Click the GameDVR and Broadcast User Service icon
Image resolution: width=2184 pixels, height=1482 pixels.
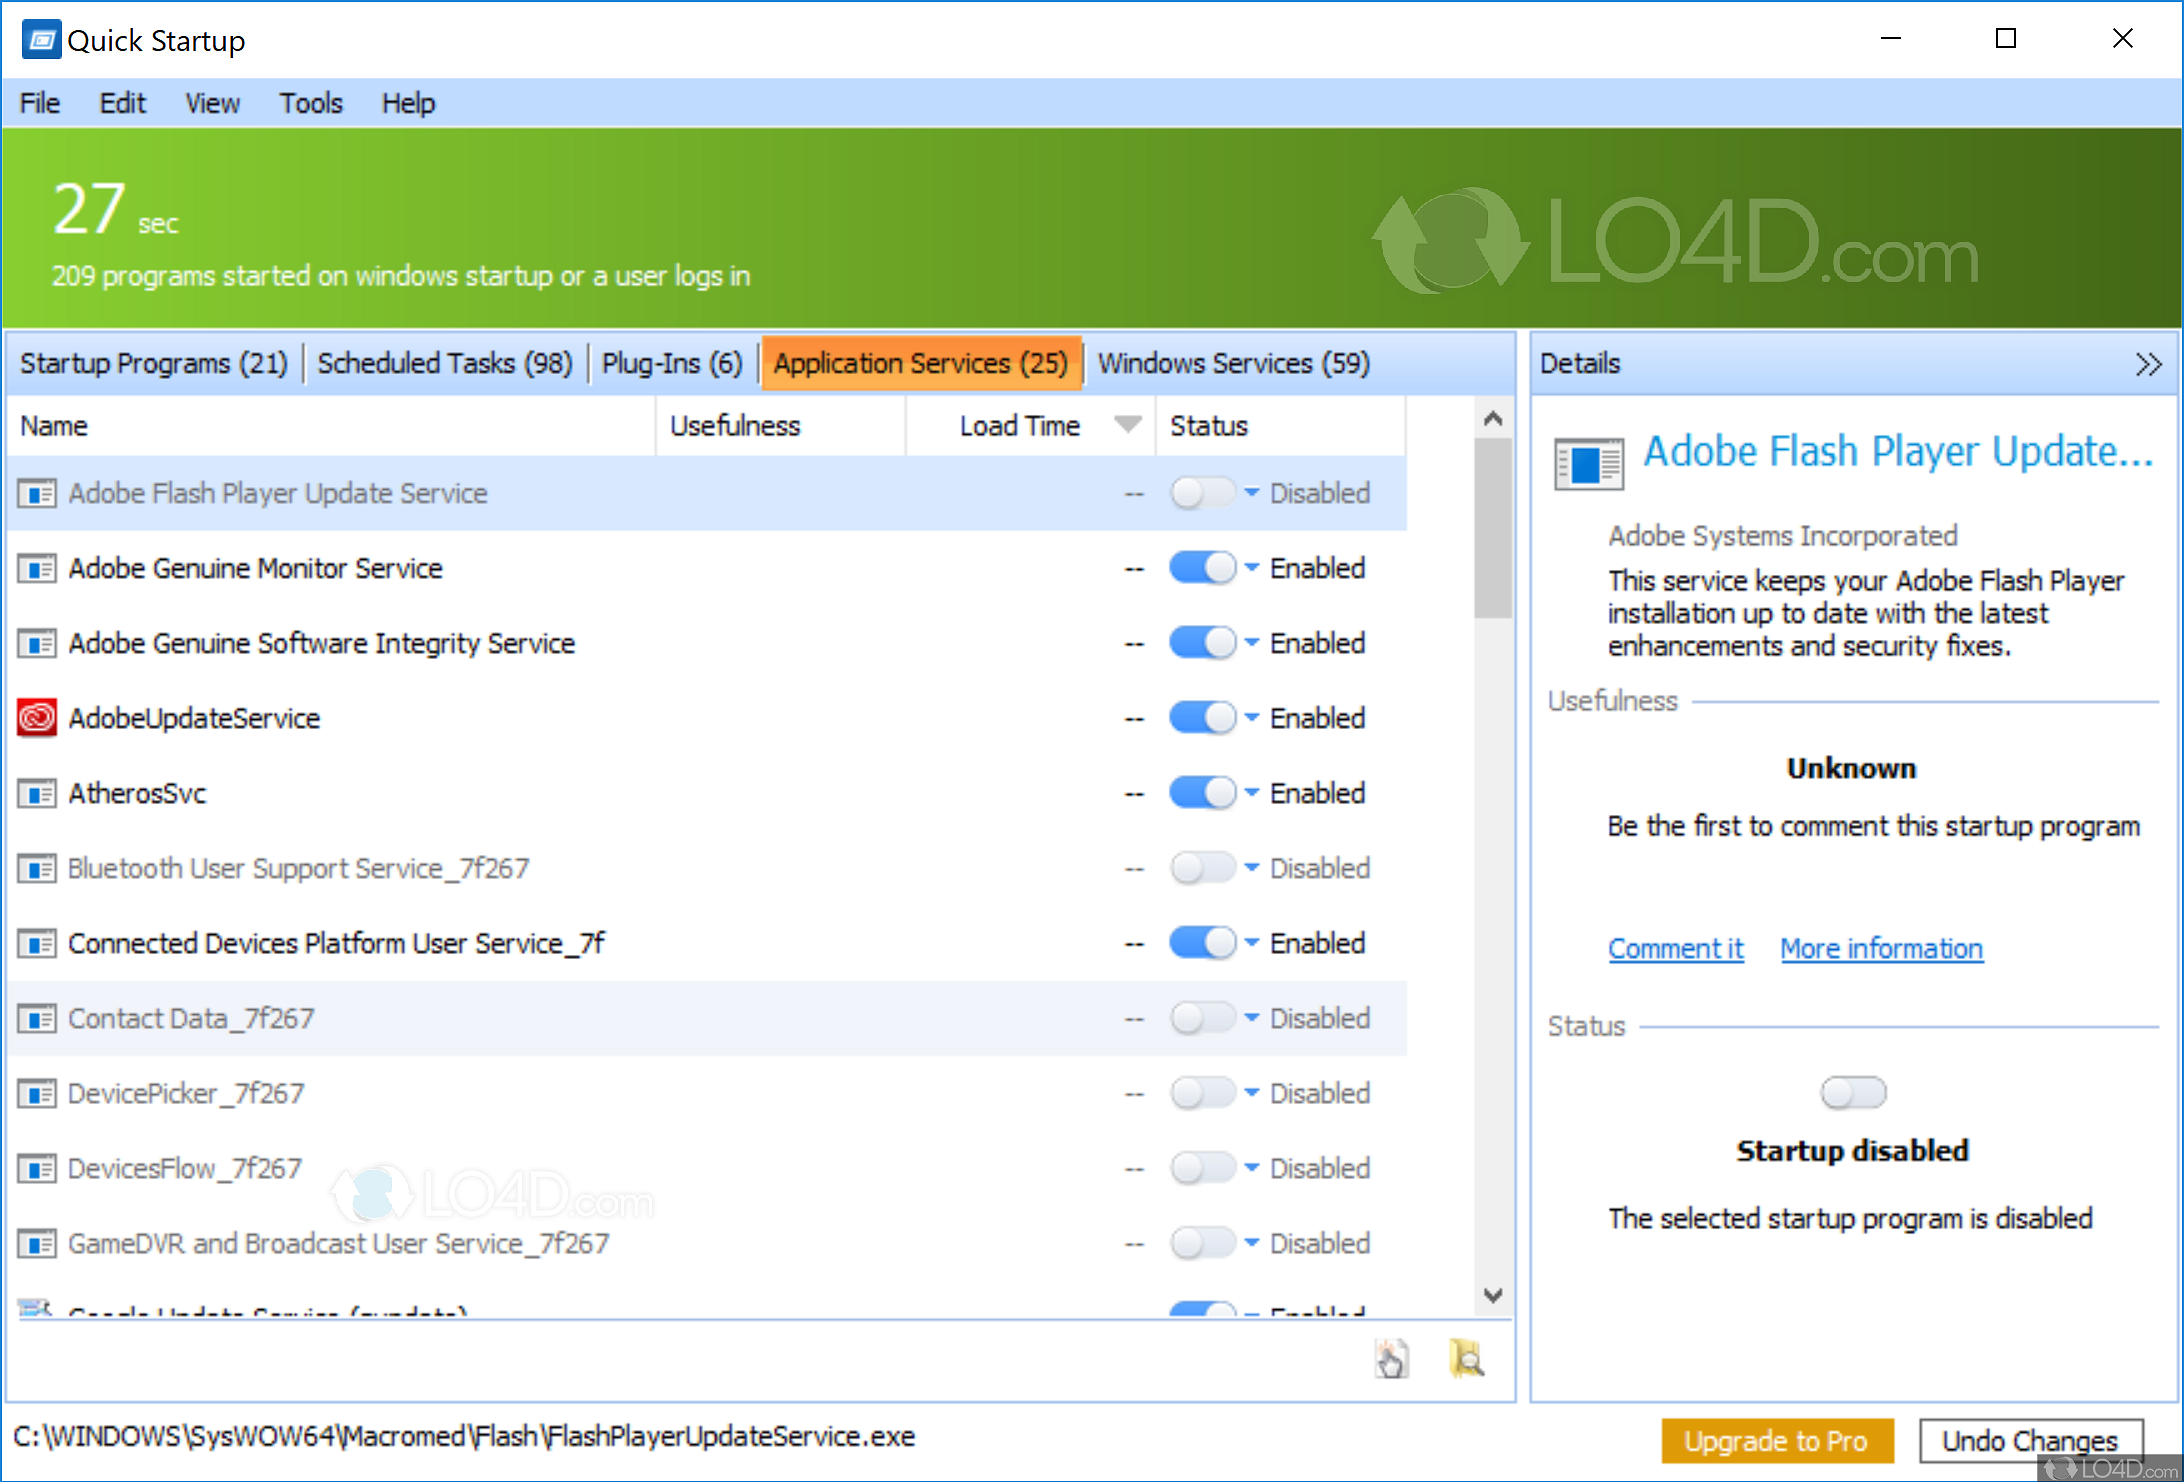[x=37, y=1243]
